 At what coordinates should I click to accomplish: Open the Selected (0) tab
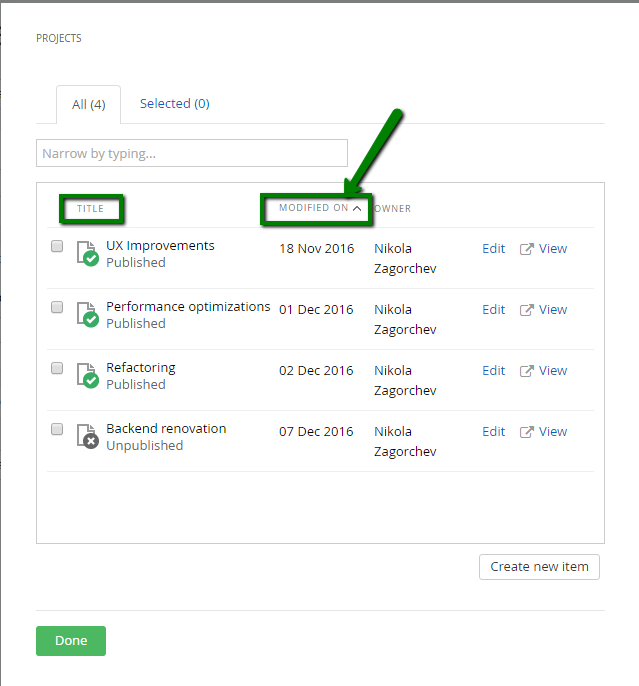[175, 104]
